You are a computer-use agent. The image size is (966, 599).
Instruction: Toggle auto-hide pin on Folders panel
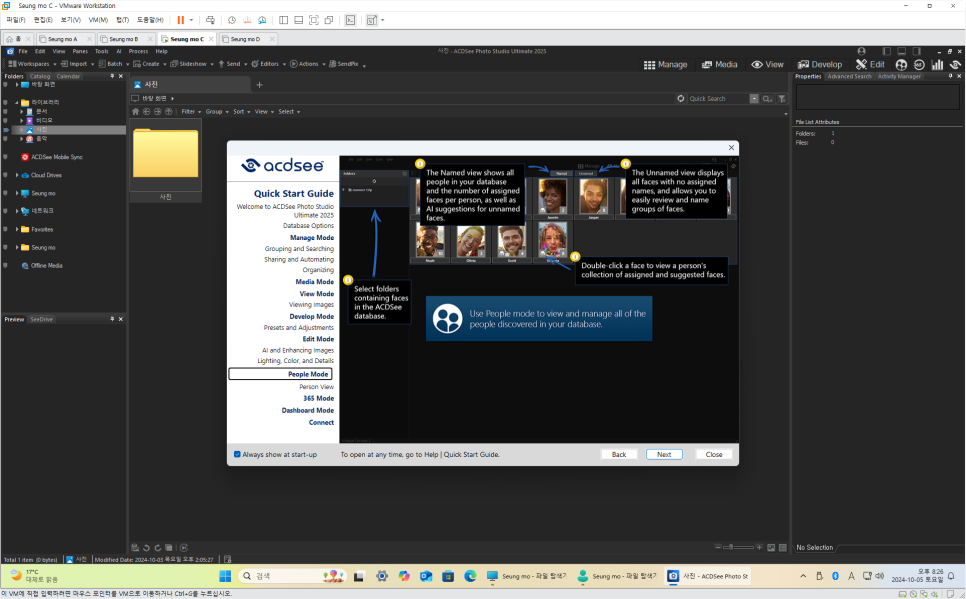coord(112,75)
